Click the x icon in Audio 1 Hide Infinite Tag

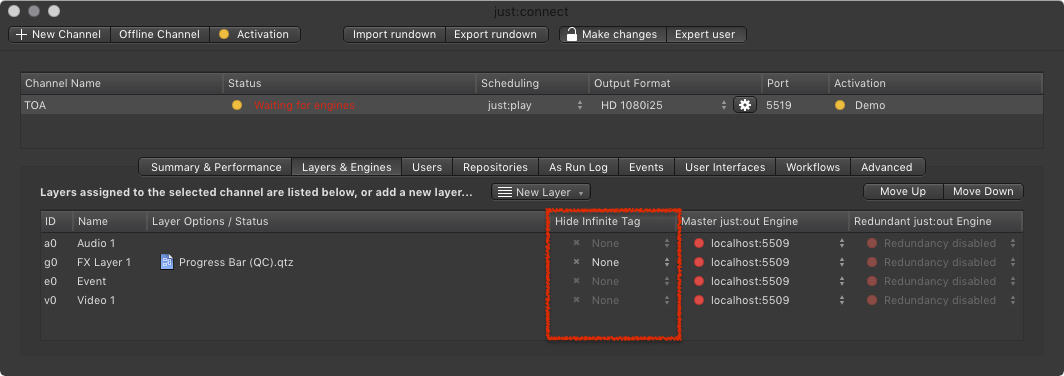(x=577, y=243)
